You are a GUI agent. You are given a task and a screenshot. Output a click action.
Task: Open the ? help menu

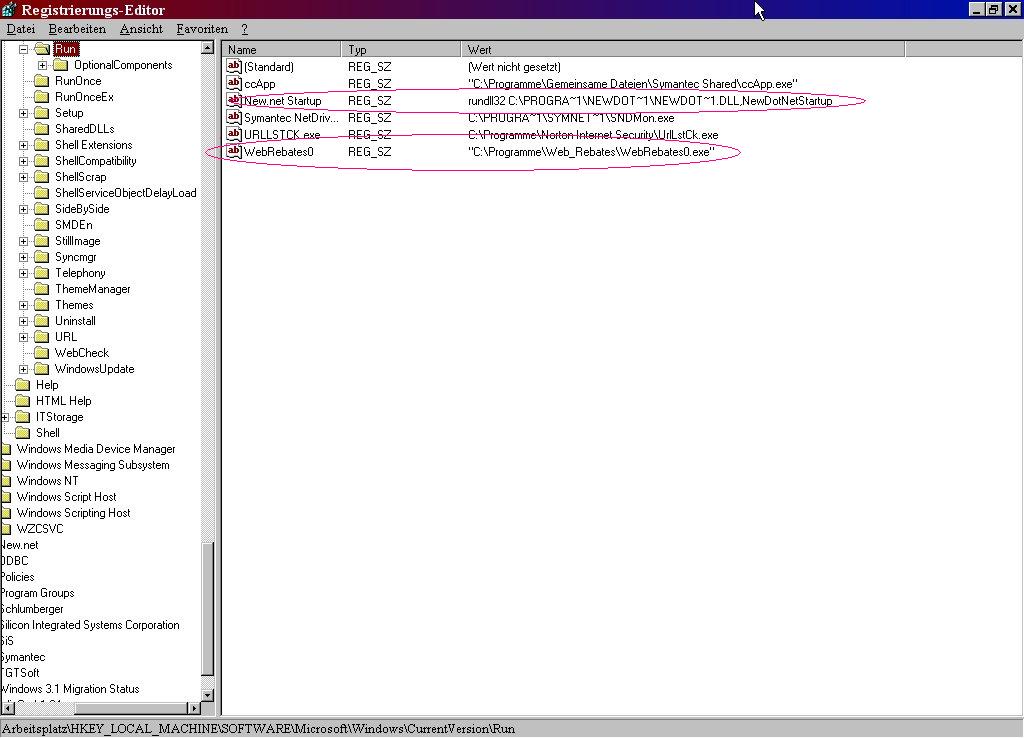tap(244, 29)
